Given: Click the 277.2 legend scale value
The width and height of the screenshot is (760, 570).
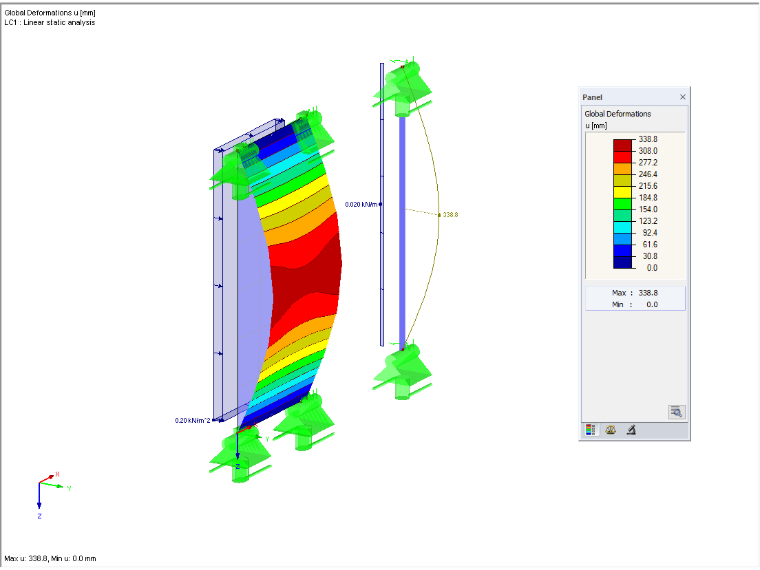Looking at the screenshot, I should (648, 162).
